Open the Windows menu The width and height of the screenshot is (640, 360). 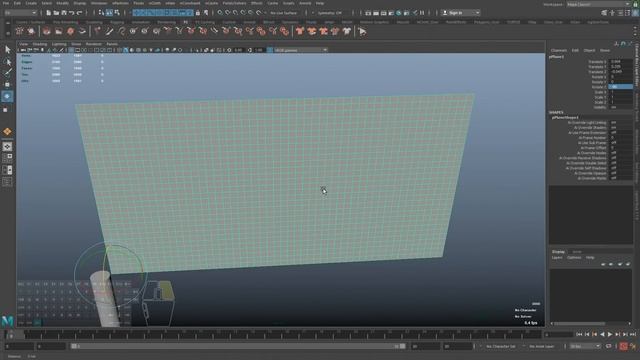[x=99, y=3]
